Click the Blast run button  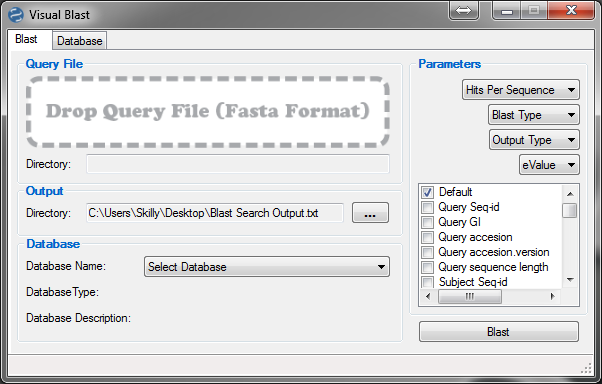pos(498,332)
